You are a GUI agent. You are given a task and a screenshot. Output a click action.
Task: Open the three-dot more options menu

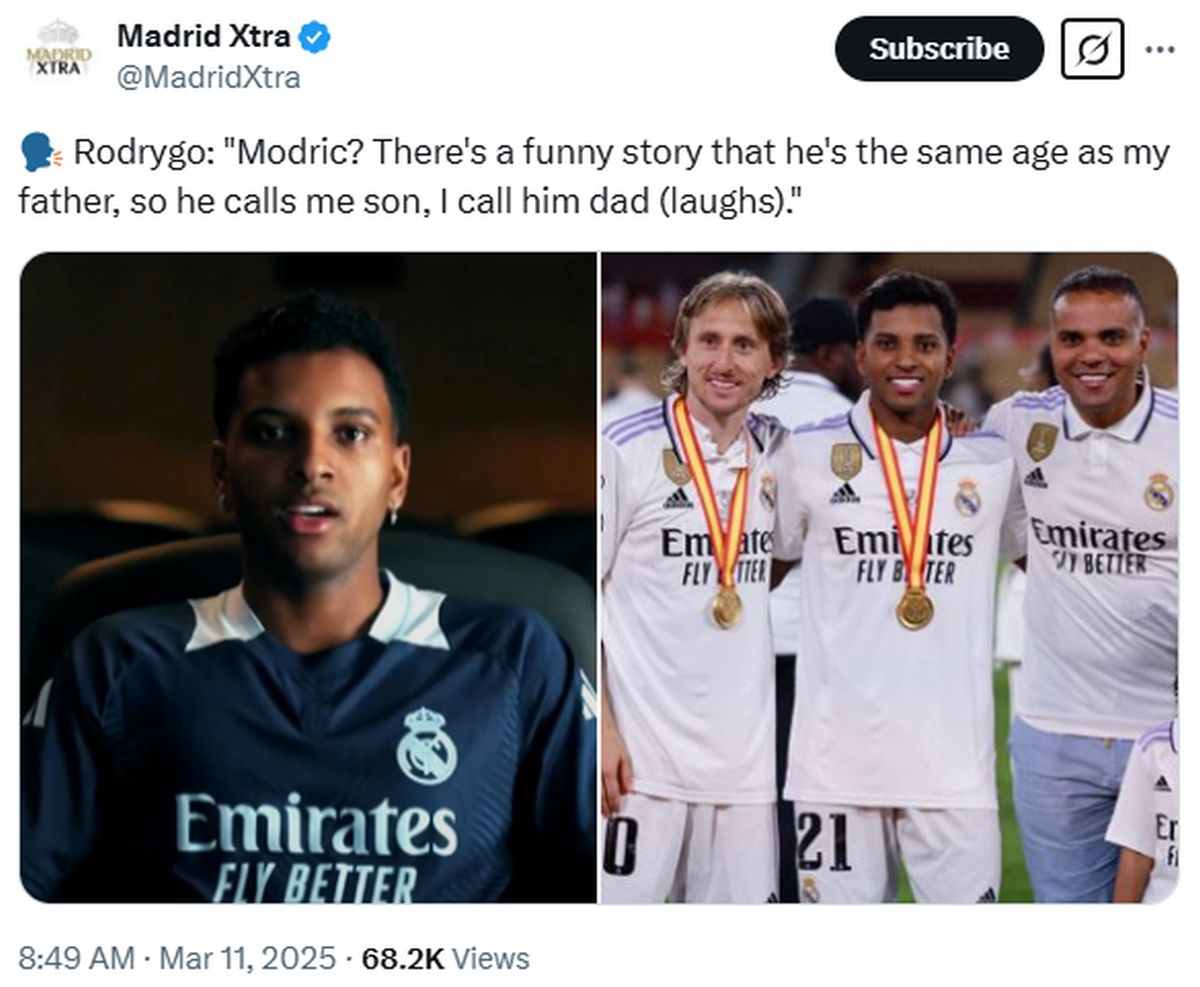click(1159, 49)
